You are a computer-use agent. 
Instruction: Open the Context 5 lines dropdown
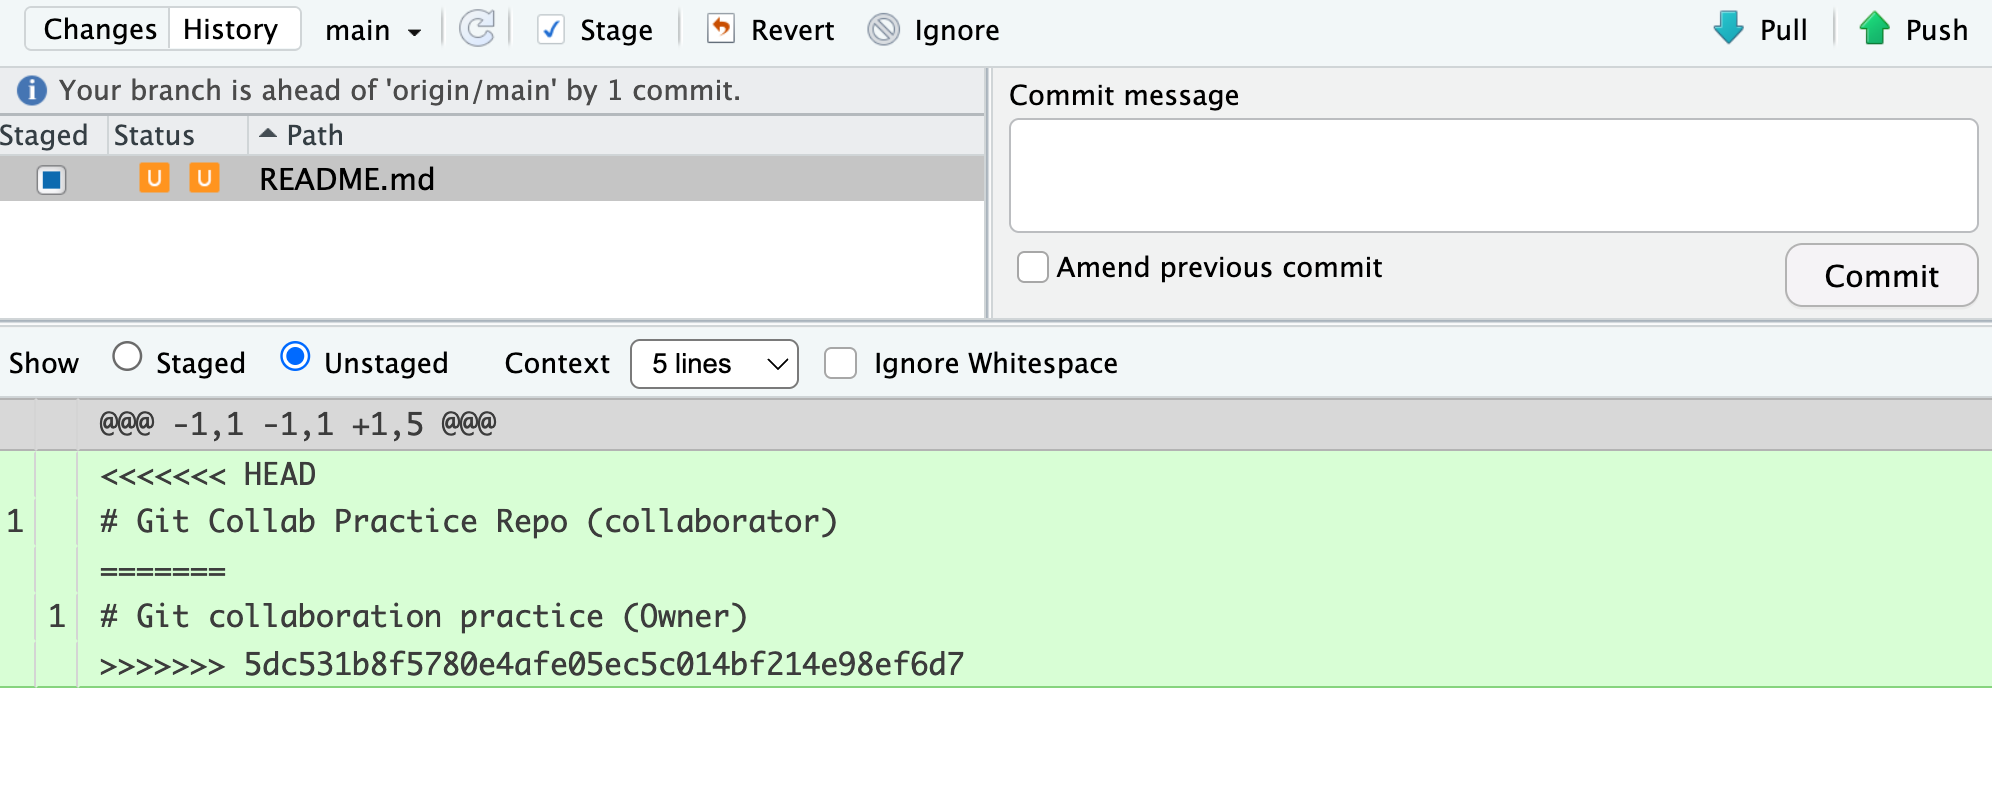(x=714, y=364)
